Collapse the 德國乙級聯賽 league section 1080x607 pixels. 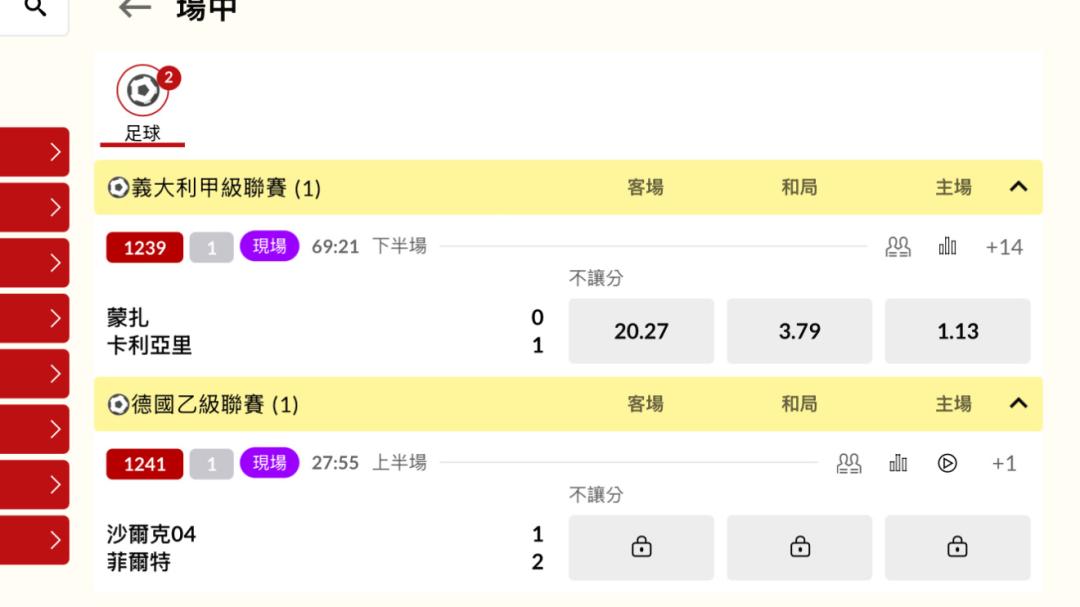click(1018, 403)
